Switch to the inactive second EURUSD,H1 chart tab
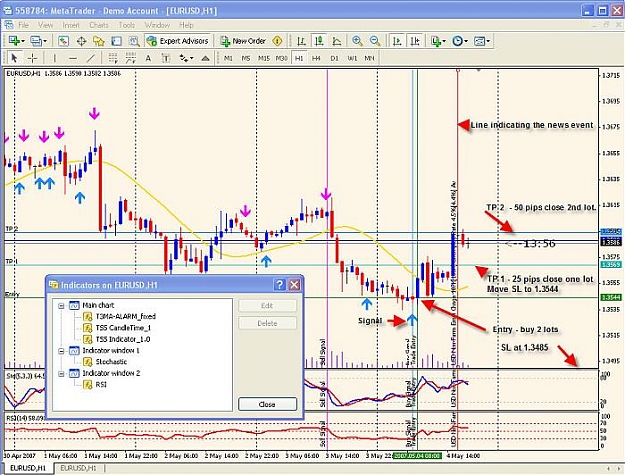Viewport: 625px width, 475px height. click(78, 469)
